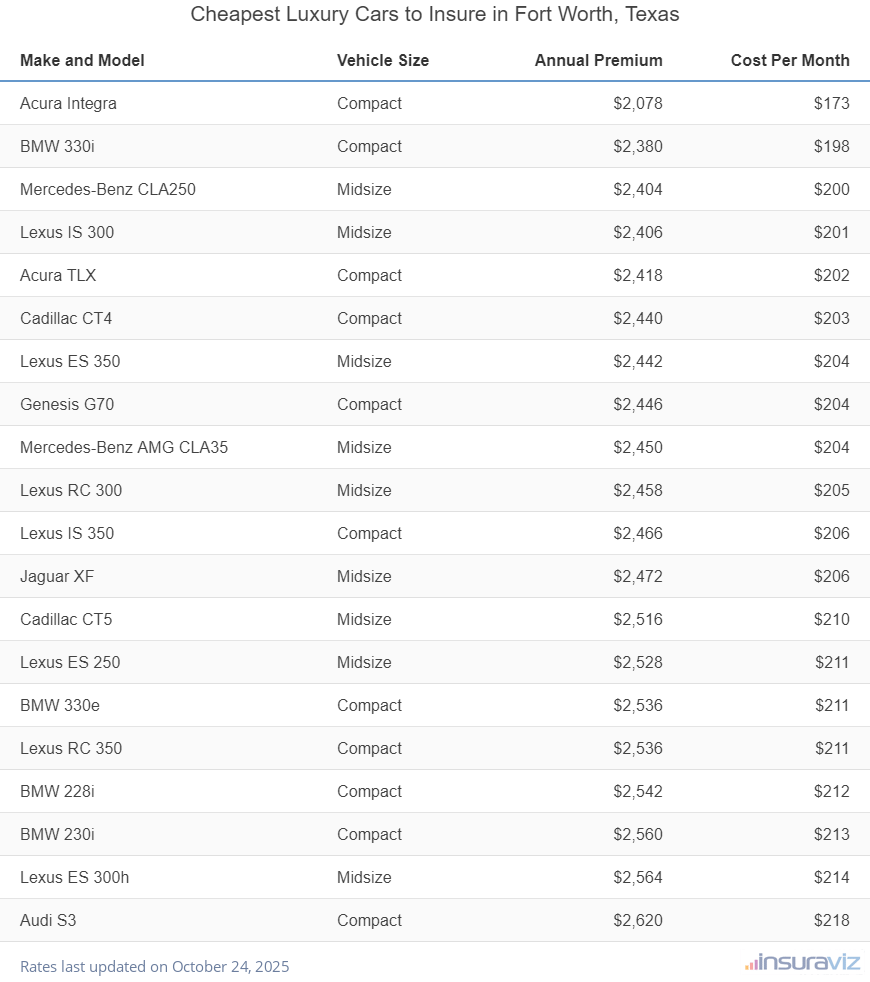Screen dimensions: 870x982
Task: Select the Acura Integra row name
Action: (68, 103)
